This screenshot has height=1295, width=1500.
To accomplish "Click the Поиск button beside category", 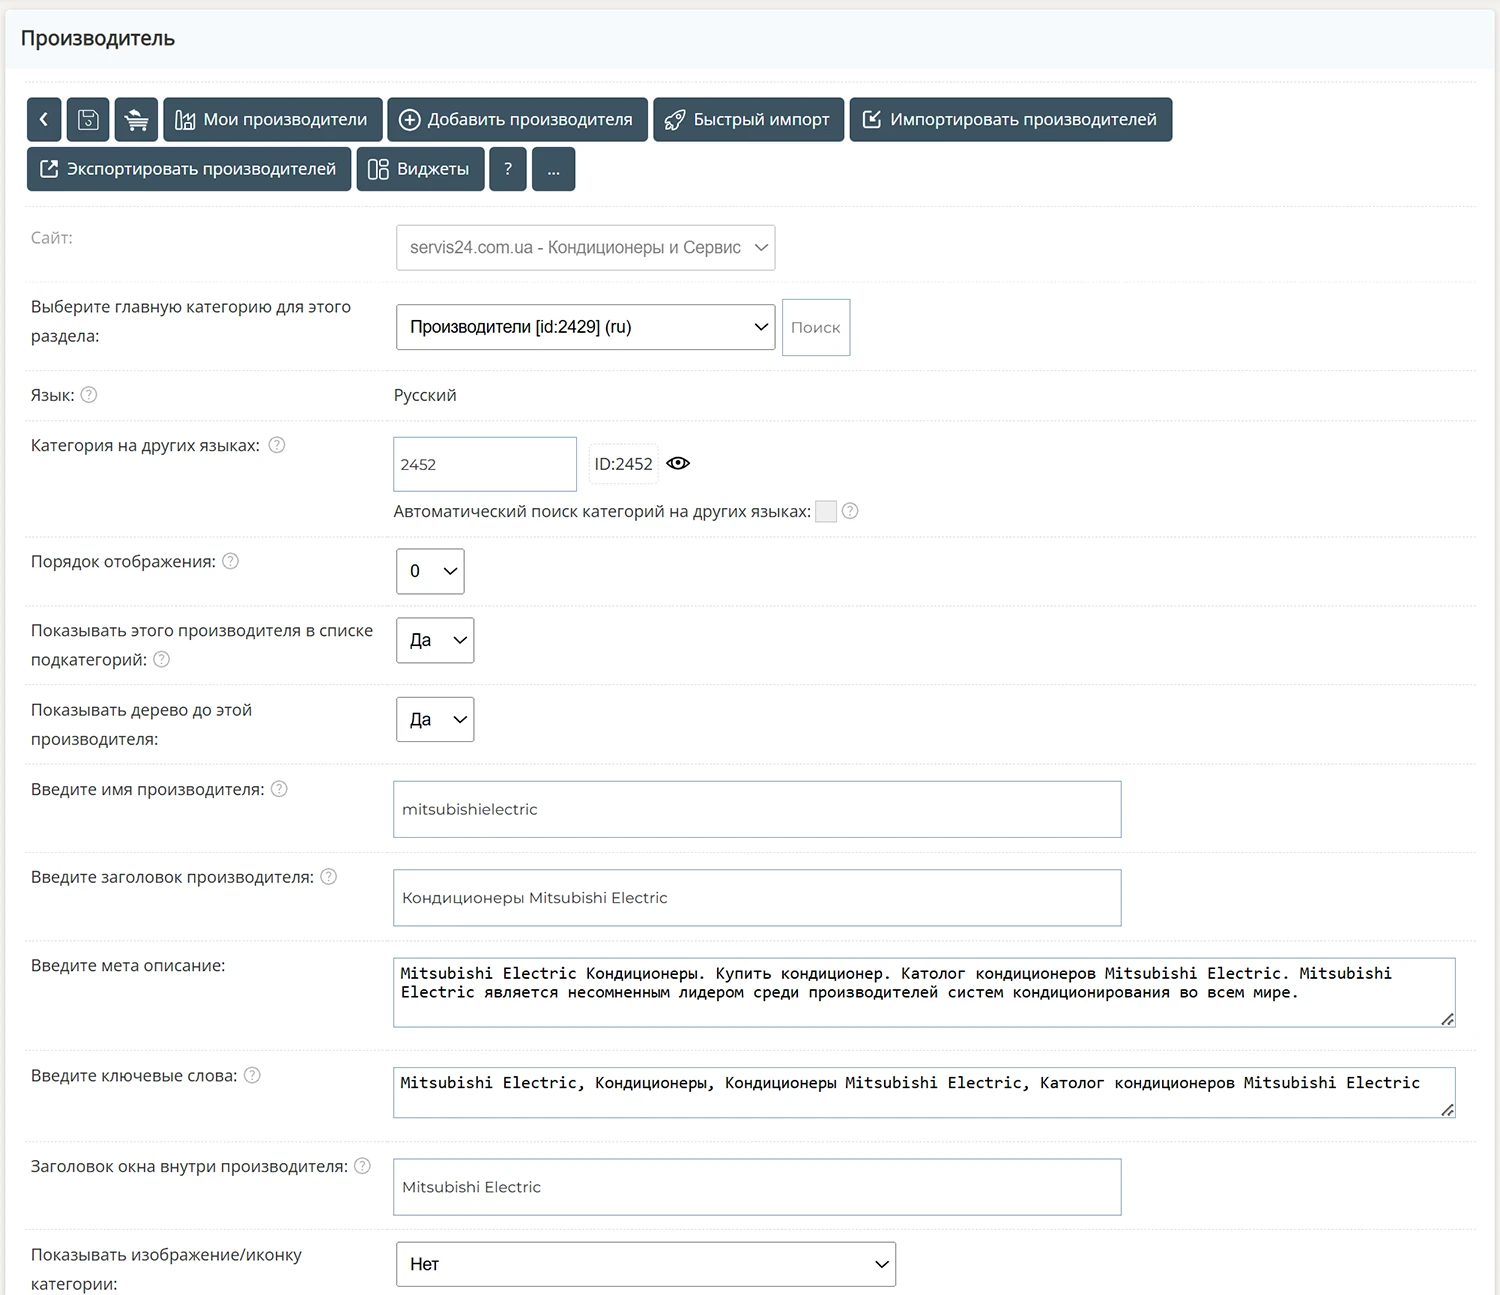I will tap(816, 327).
